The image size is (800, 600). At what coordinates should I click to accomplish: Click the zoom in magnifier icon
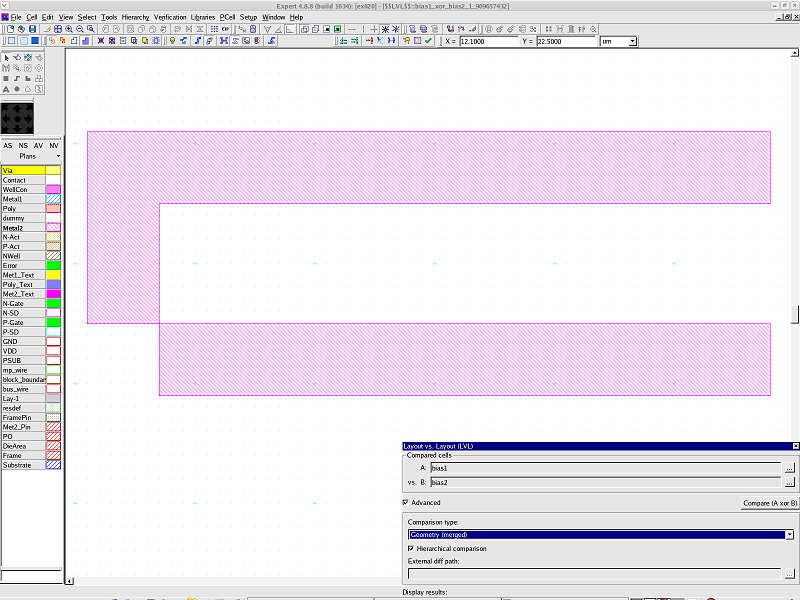[x=68, y=29]
